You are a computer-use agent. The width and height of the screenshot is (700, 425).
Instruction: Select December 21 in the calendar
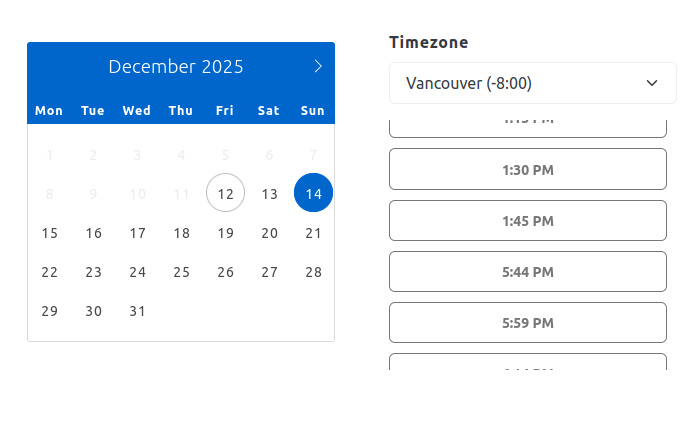click(x=314, y=233)
